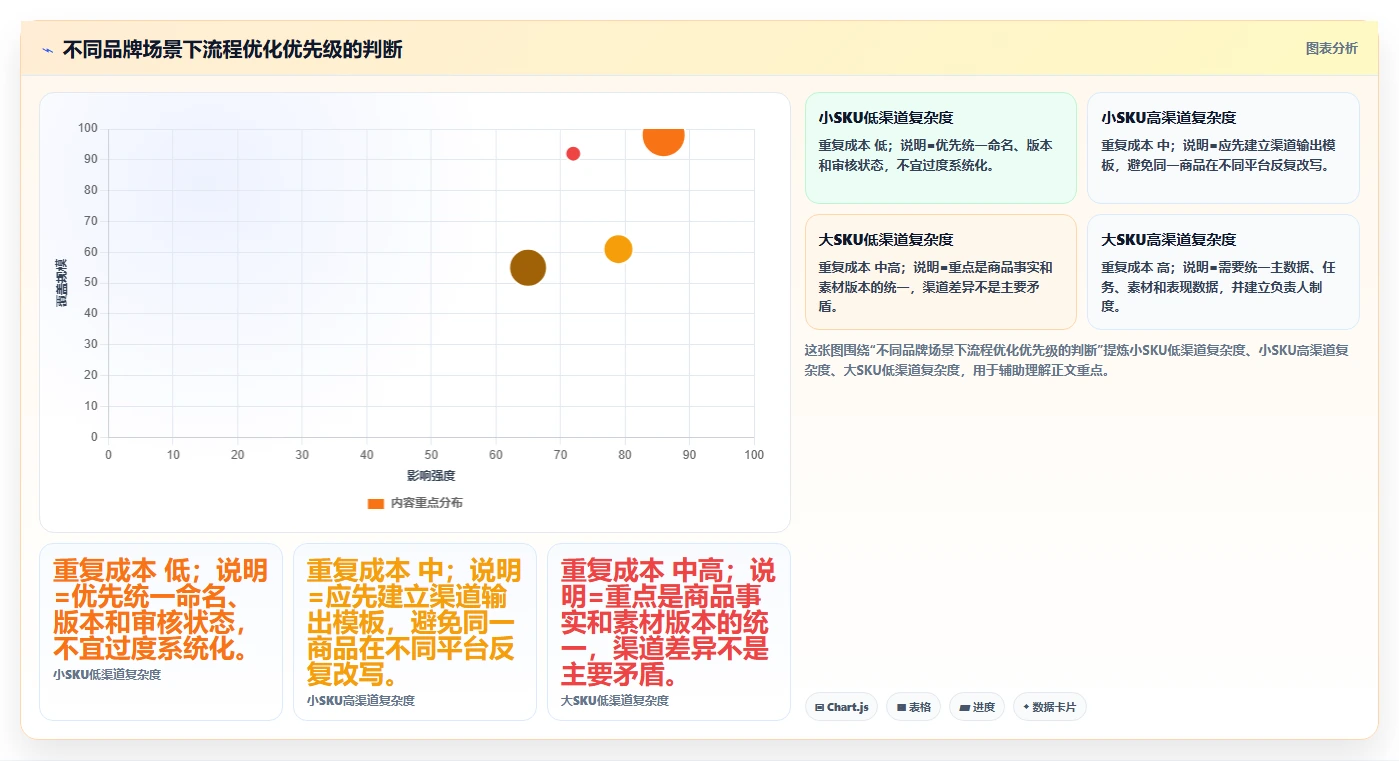Click the 覆盖规模 y-axis title
This screenshot has width=1399, height=761.
(62, 282)
